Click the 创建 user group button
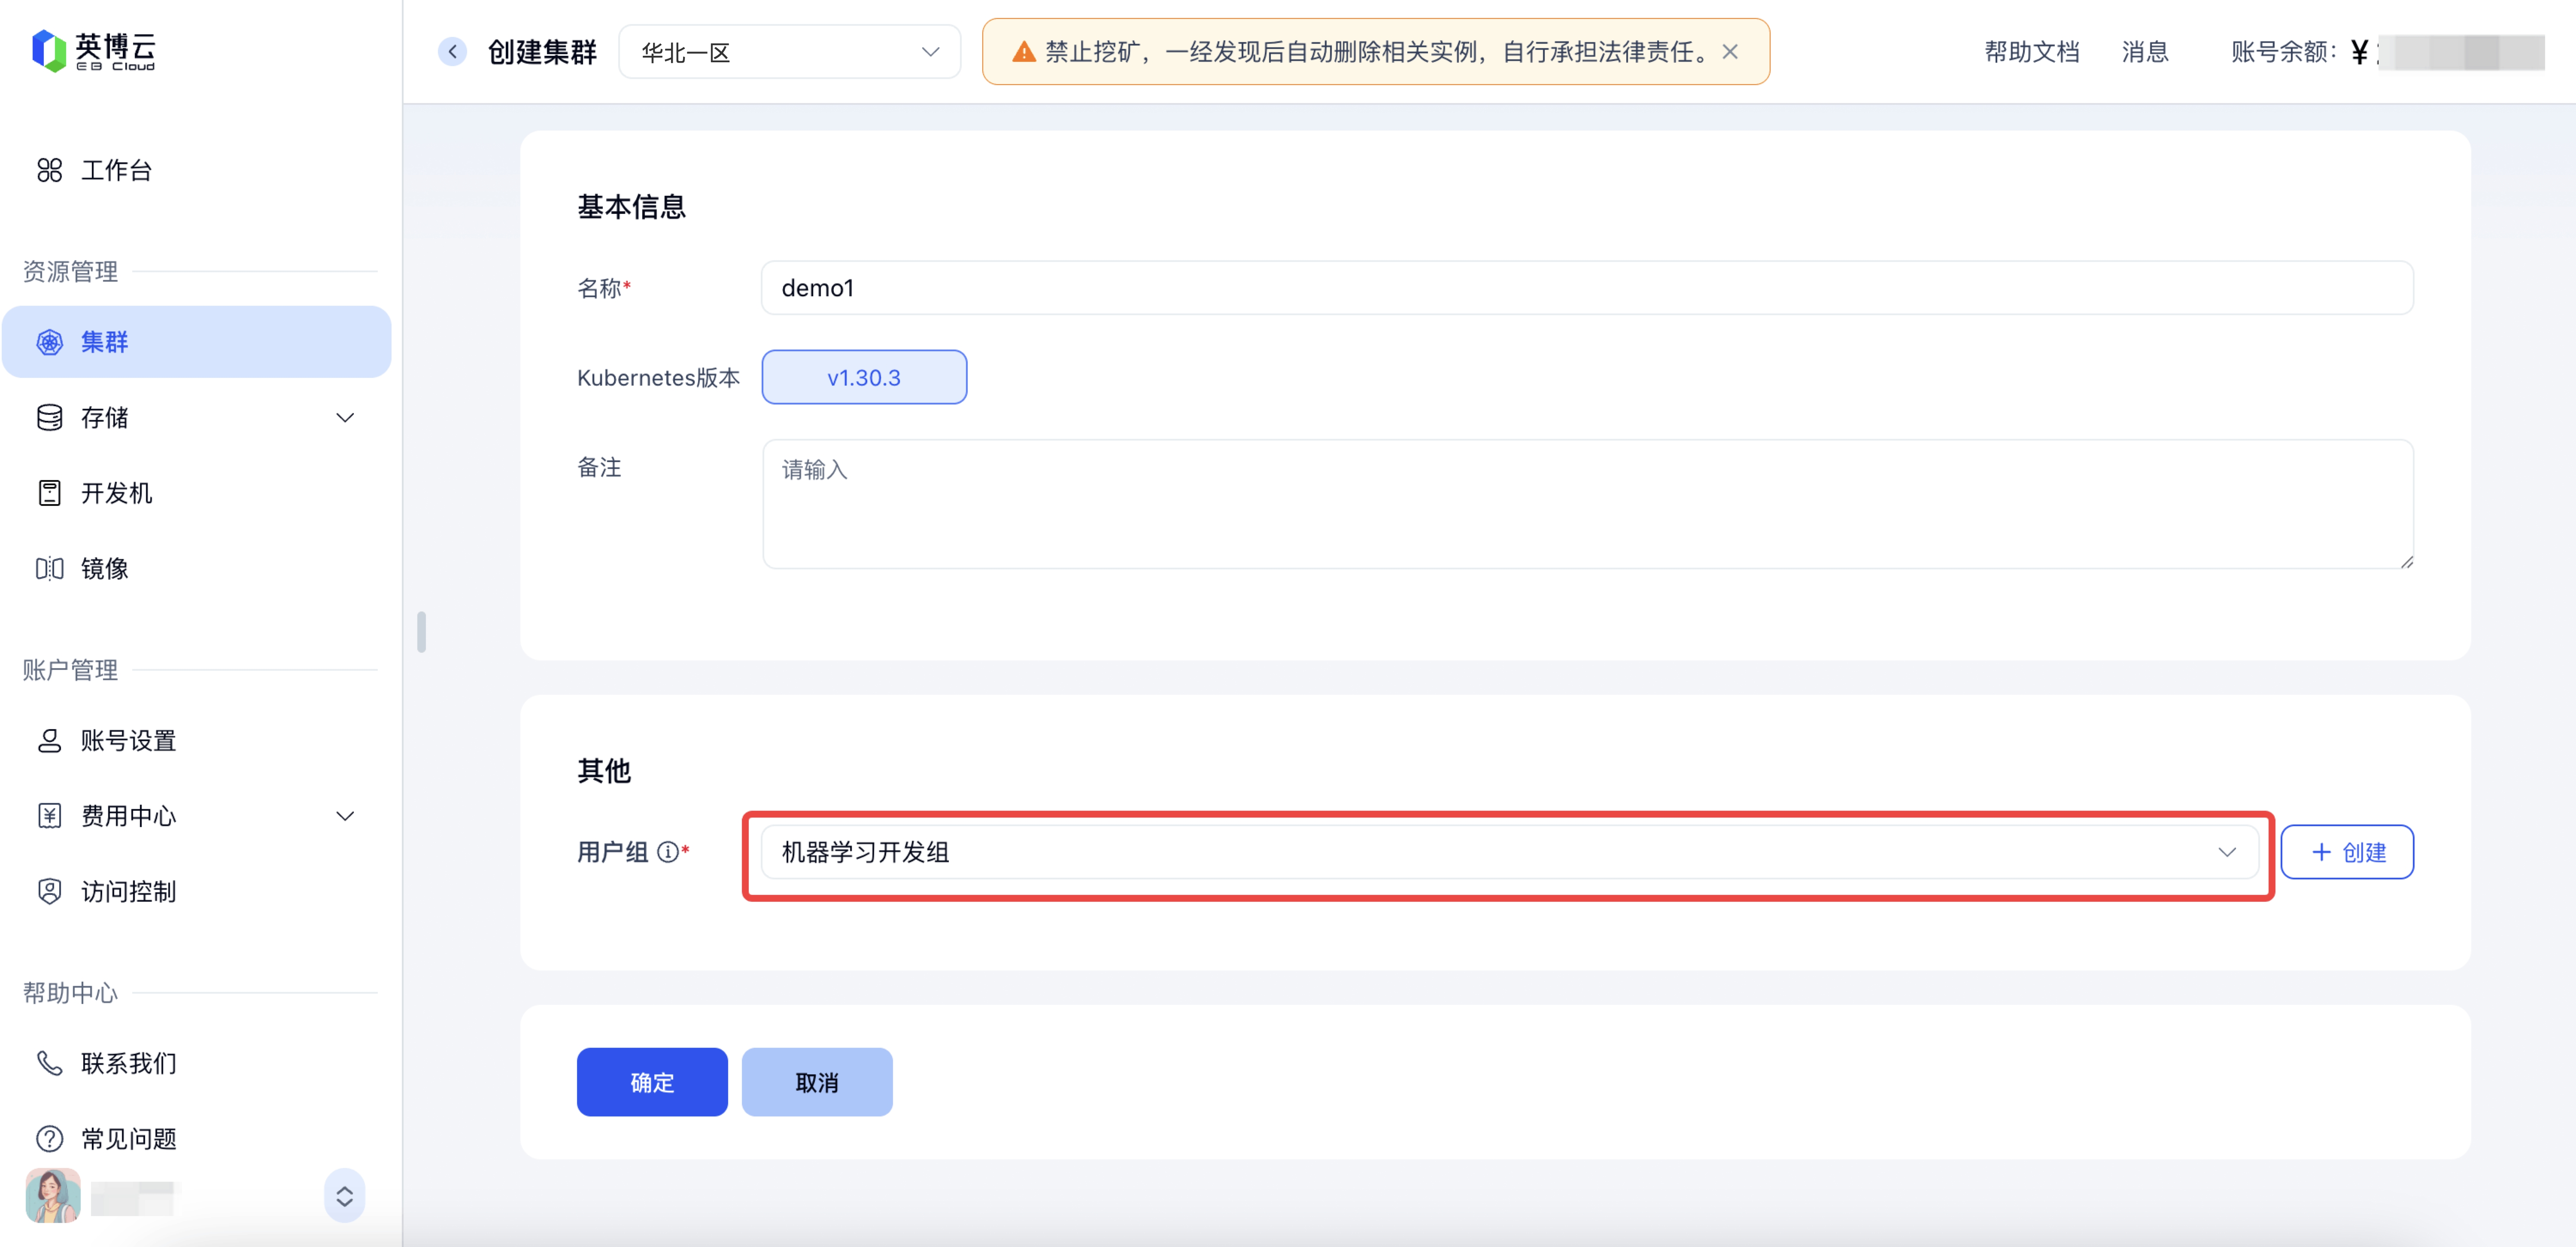This screenshot has height=1247, width=2576. pyautogui.click(x=2347, y=852)
